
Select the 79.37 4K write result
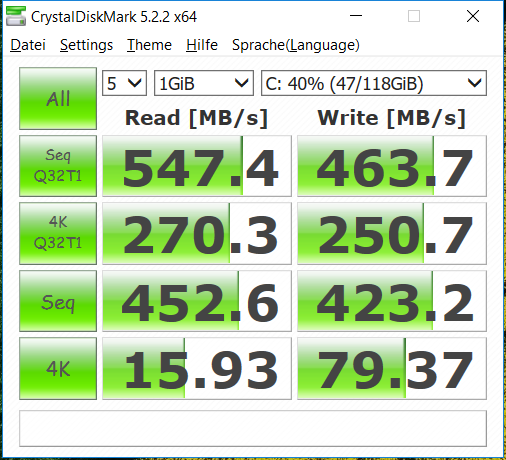tap(392, 368)
